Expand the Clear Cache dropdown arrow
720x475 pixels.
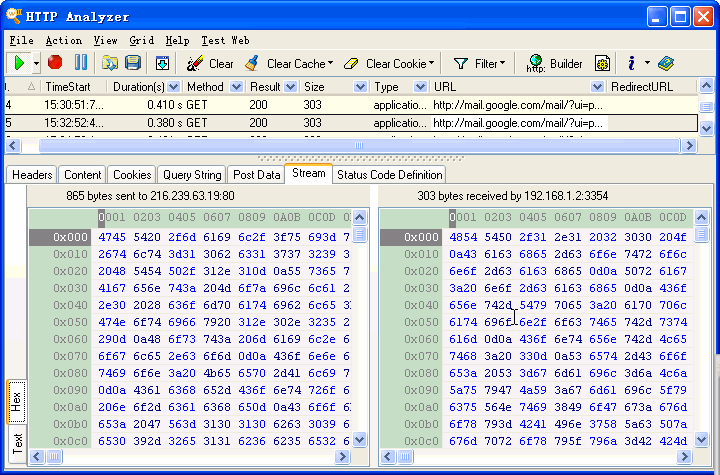(x=331, y=63)
